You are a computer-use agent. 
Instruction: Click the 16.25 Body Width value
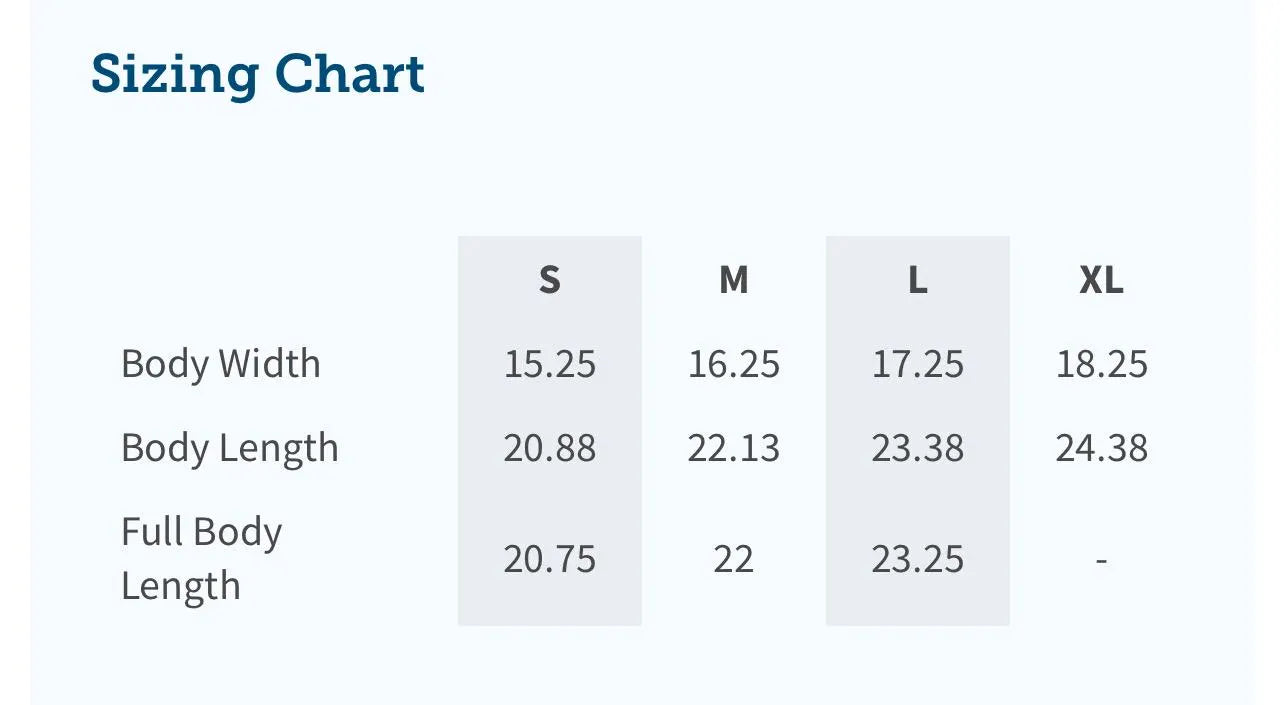733,363
